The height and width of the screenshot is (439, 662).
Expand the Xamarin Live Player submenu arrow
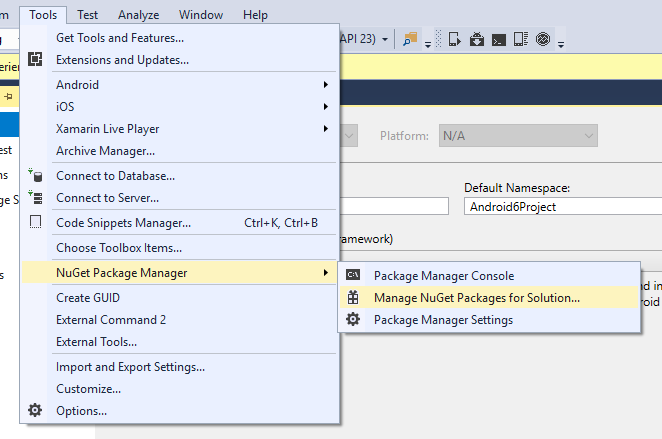pos(326,128)
